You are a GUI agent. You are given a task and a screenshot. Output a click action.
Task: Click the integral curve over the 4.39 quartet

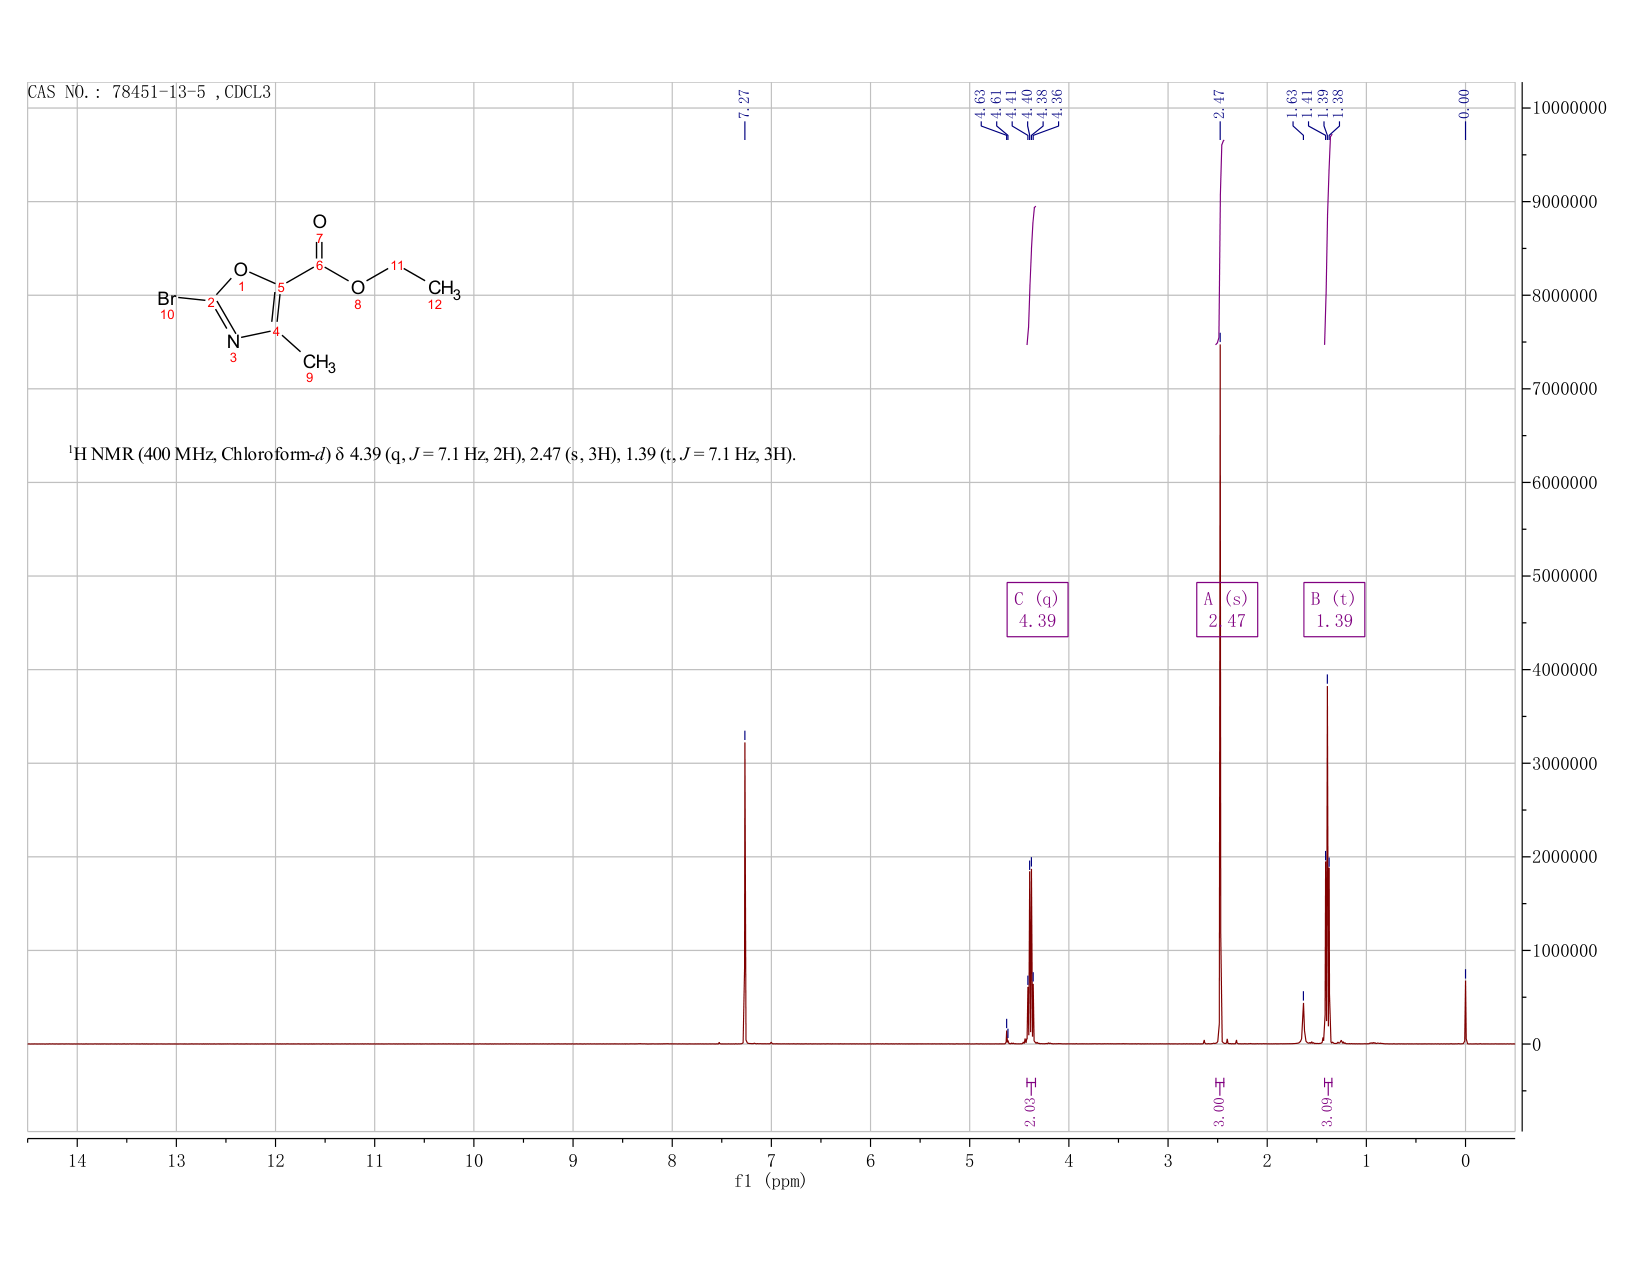click(1031, 275)
